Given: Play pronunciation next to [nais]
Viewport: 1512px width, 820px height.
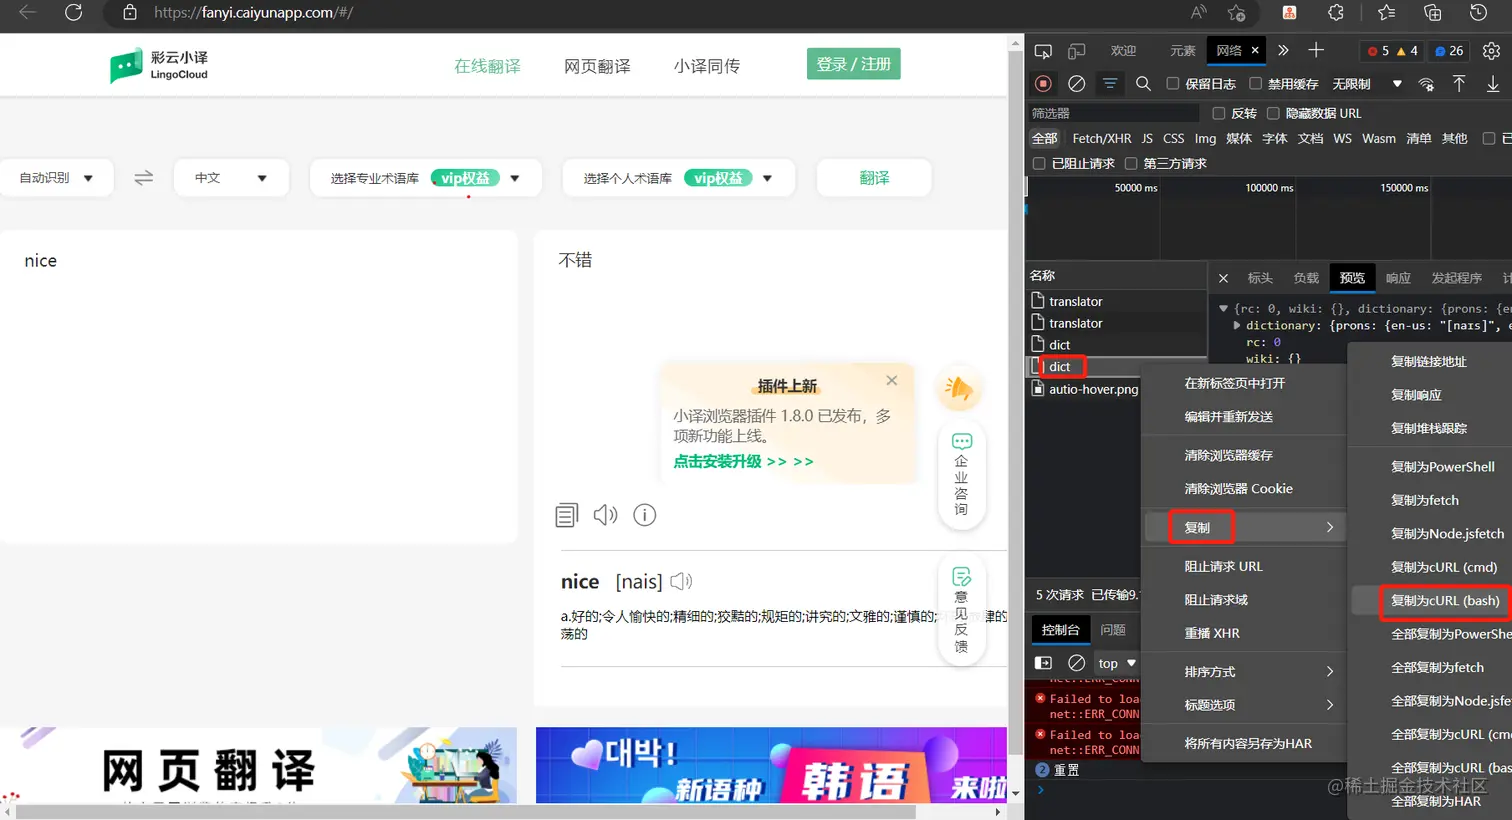Looking at the screenshot, I should 681,581.
